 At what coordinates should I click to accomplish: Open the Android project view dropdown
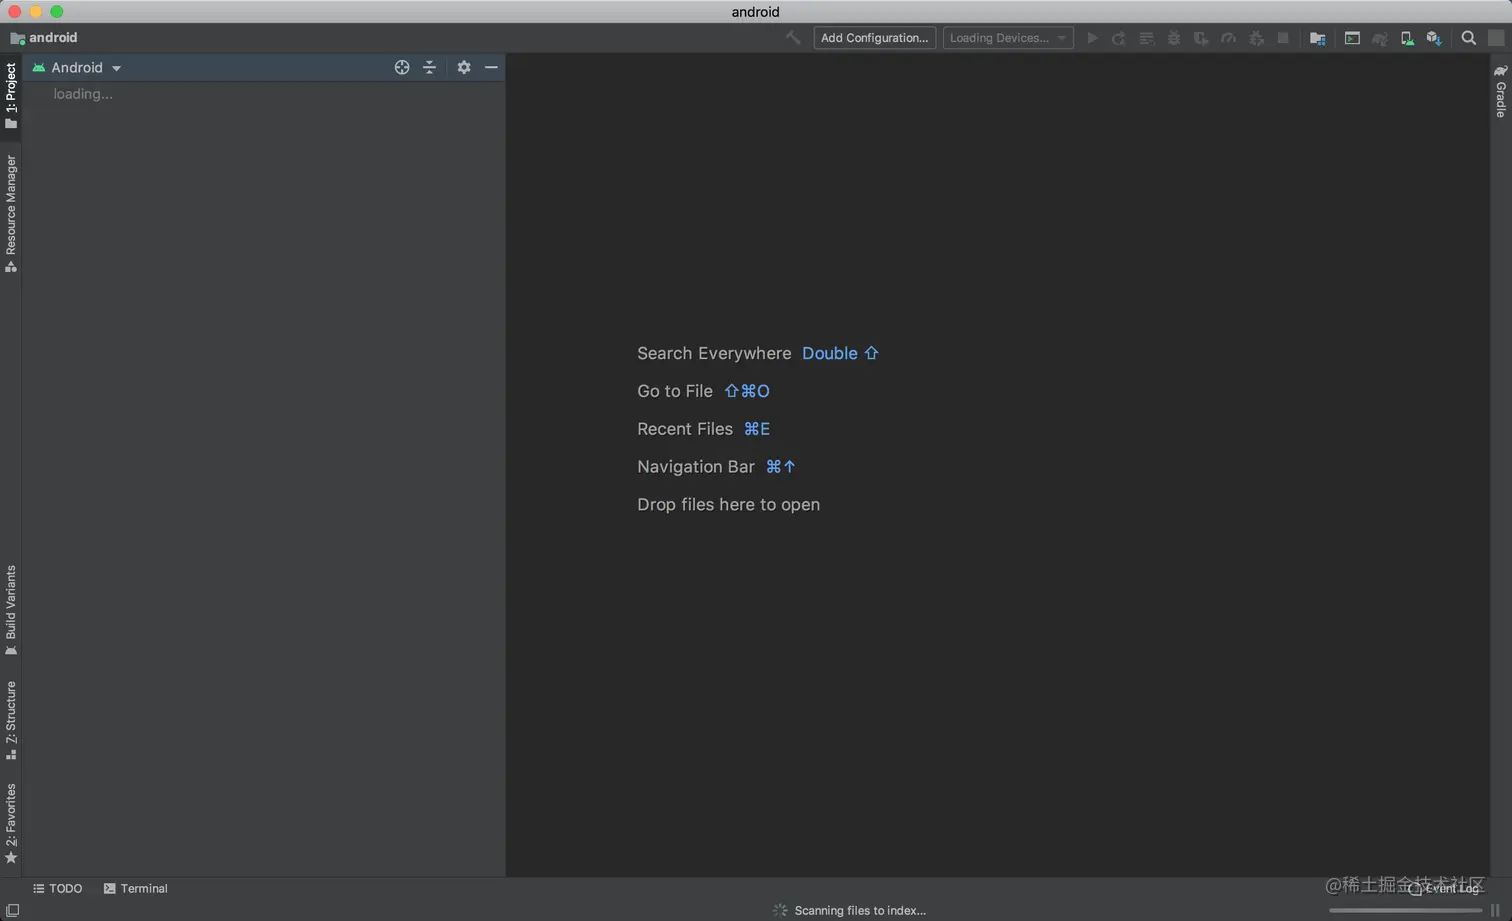pyautogui.click(x=77, y=67)
